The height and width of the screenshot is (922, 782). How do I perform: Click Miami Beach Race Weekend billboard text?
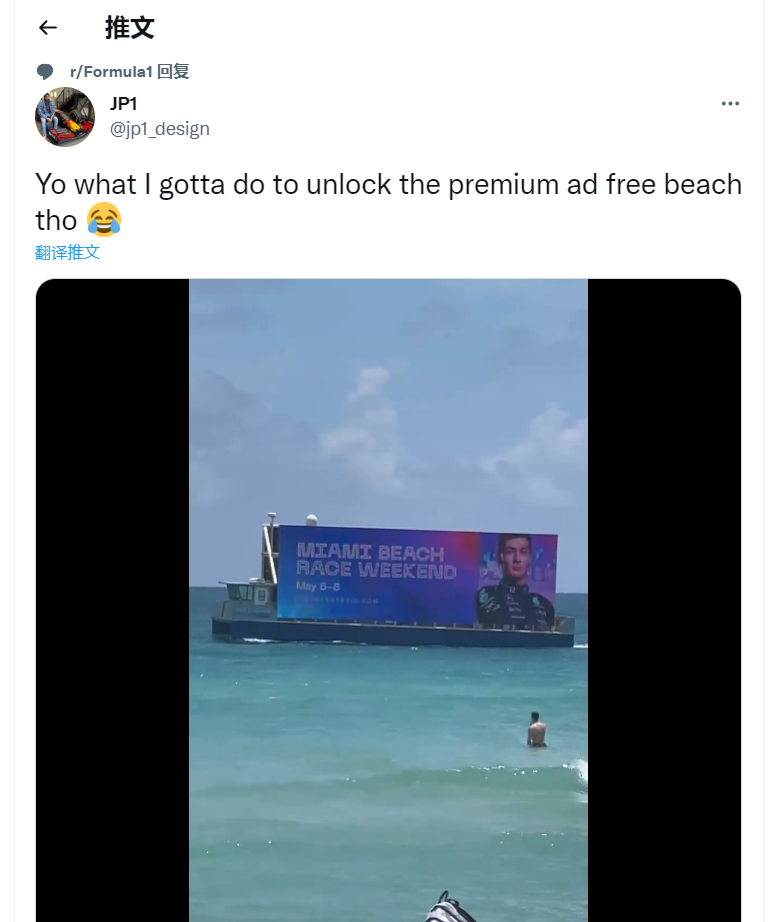[376, 560]
